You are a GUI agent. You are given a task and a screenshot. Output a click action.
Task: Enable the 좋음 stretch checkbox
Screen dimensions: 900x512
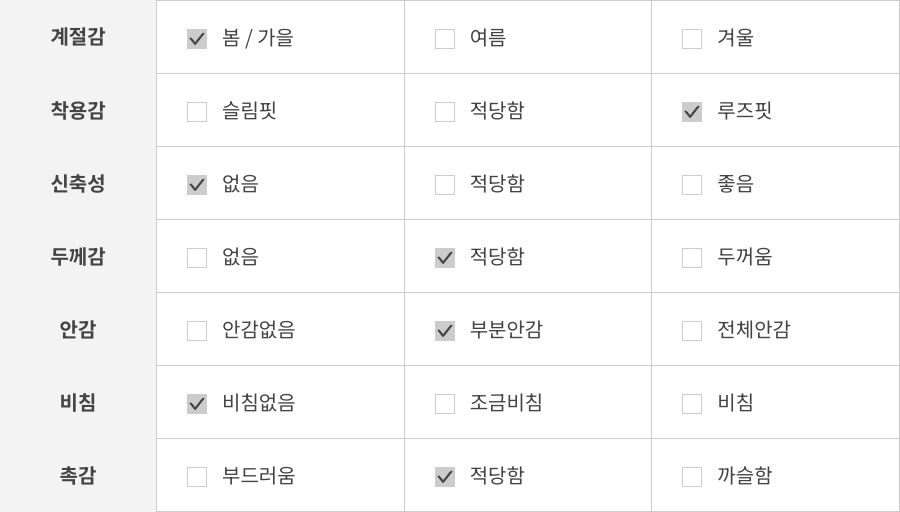click(x=692, y=185)
